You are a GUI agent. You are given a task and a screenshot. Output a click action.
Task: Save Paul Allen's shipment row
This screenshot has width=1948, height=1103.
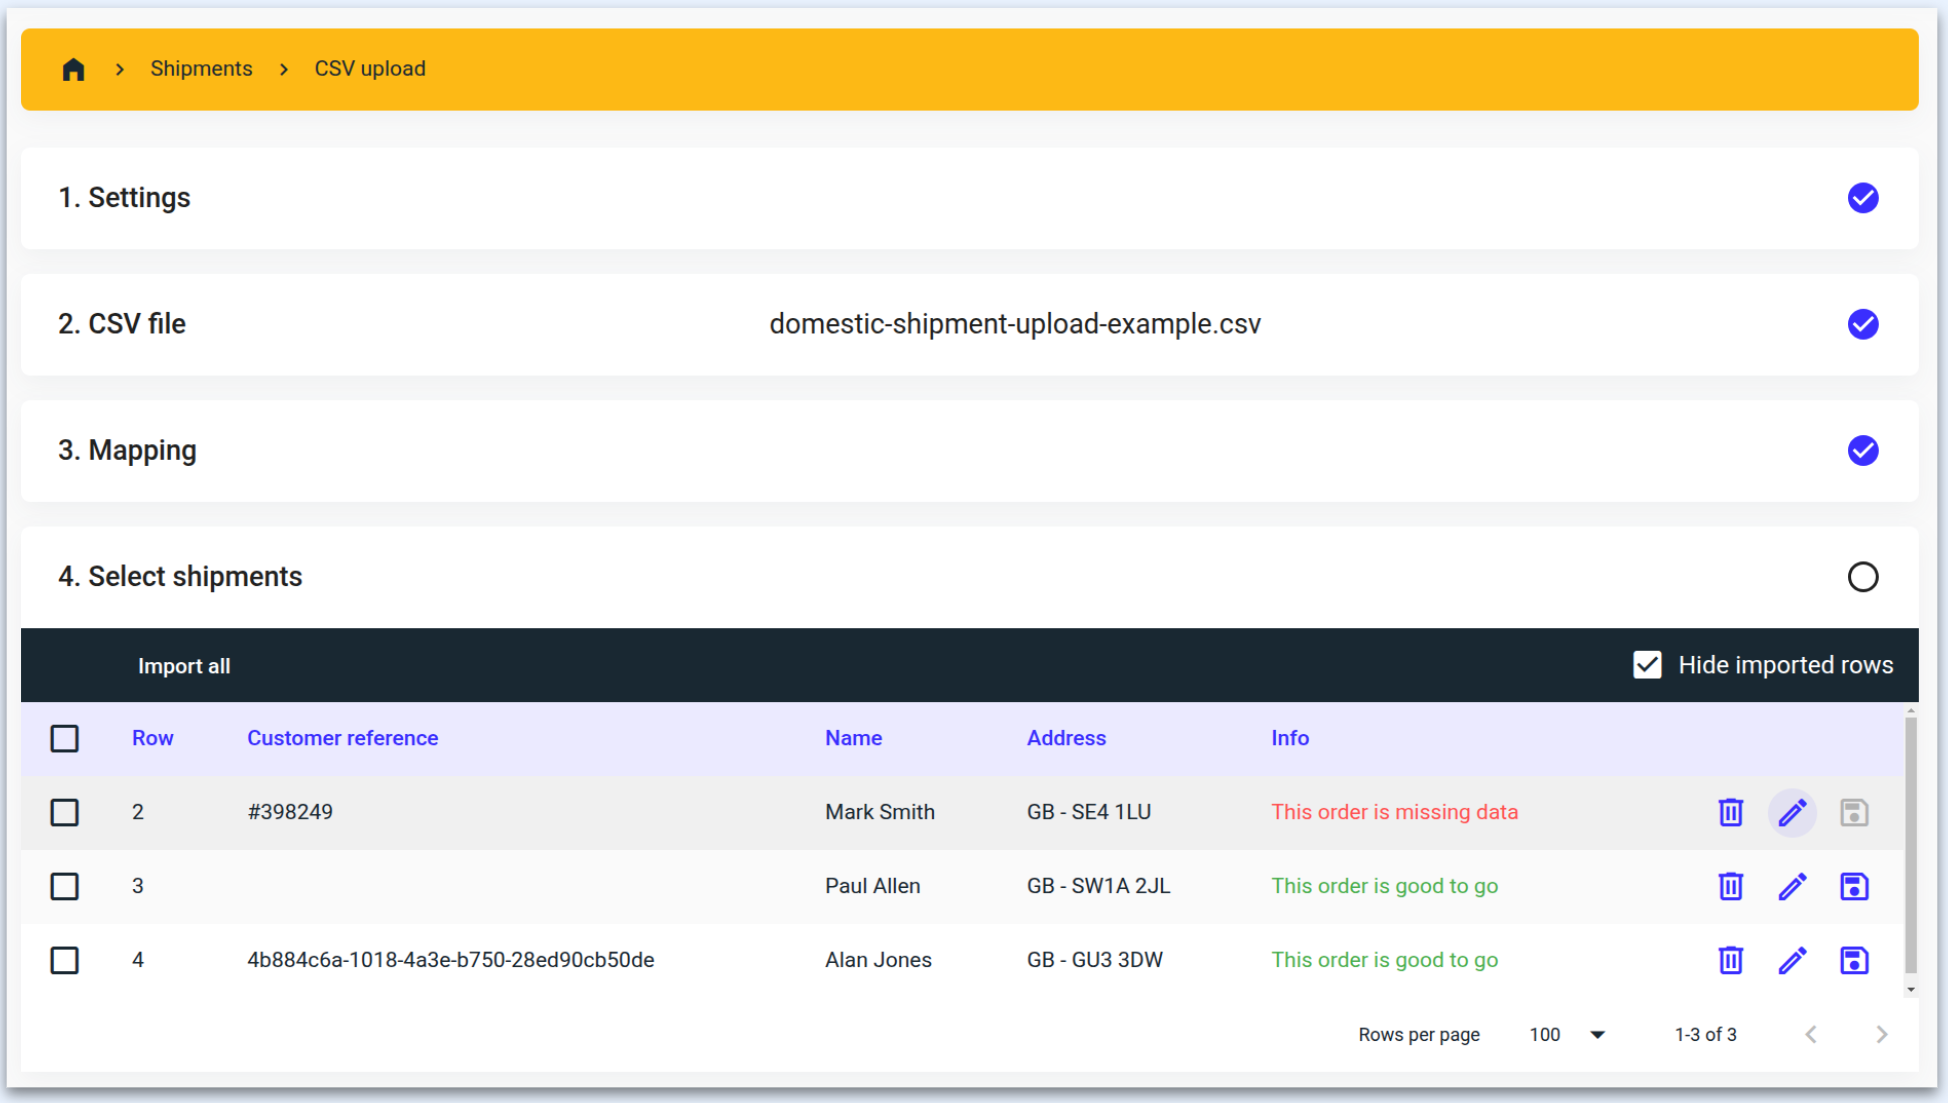(x=1854, y=886)
